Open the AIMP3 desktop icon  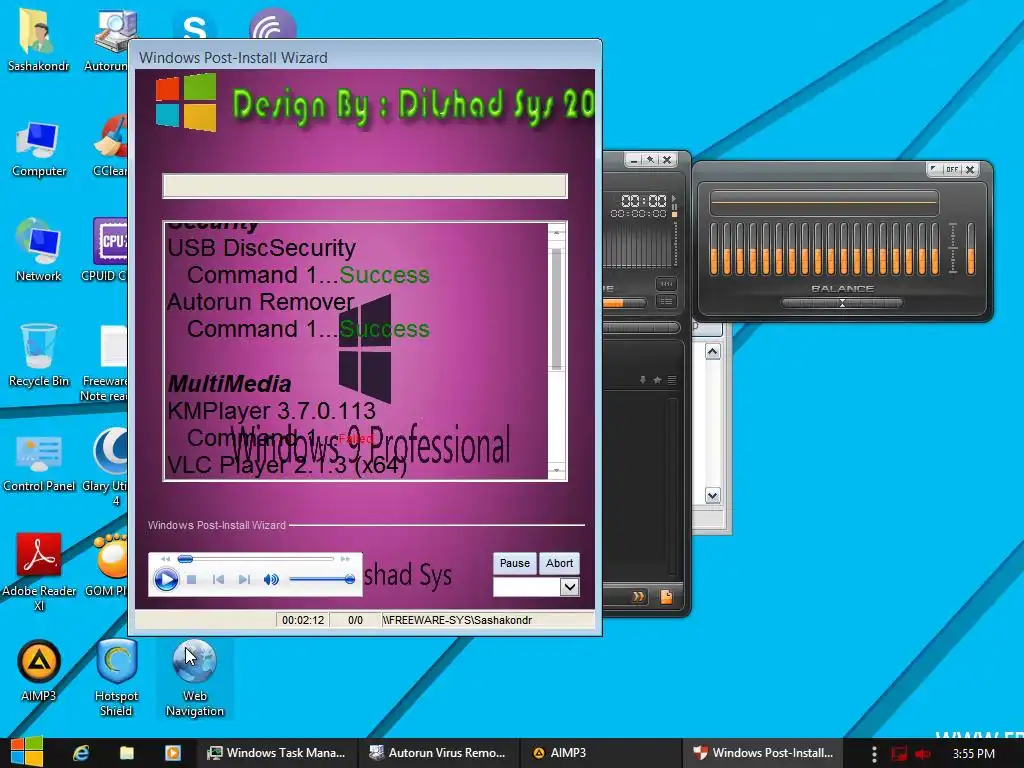pos(39,671)
